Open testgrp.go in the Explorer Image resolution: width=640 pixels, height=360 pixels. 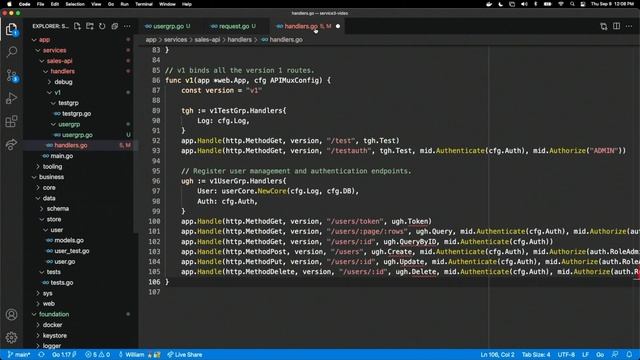[76, 114]
